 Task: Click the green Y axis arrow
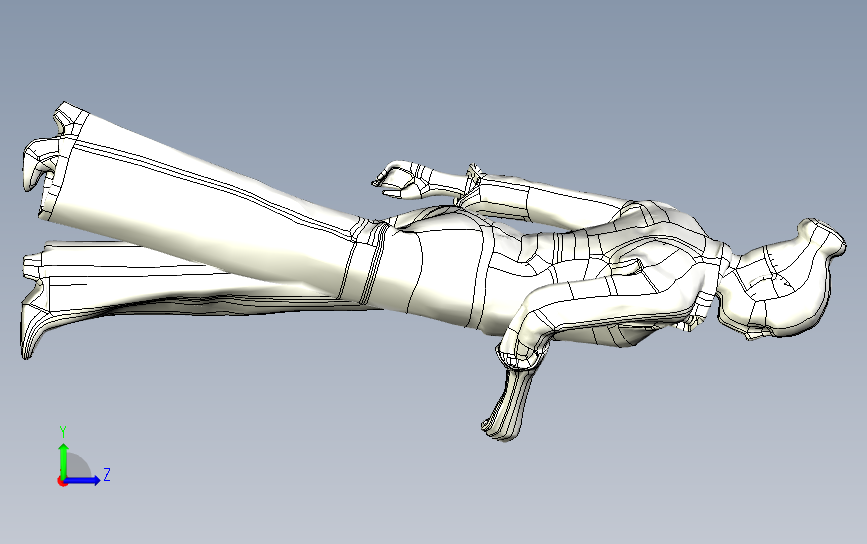(64, 461)
